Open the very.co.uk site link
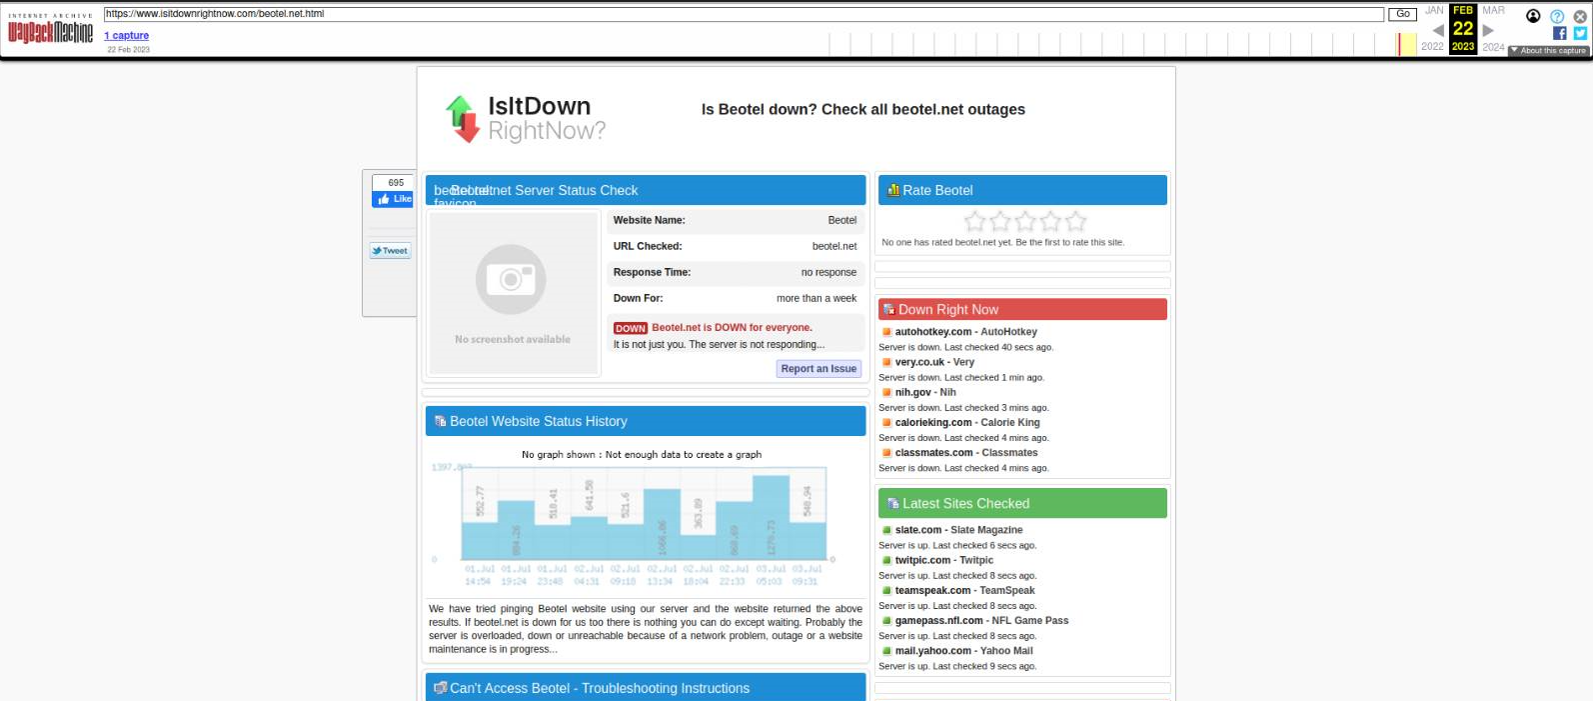The image size is (1593, 701). tap(920, 362)
